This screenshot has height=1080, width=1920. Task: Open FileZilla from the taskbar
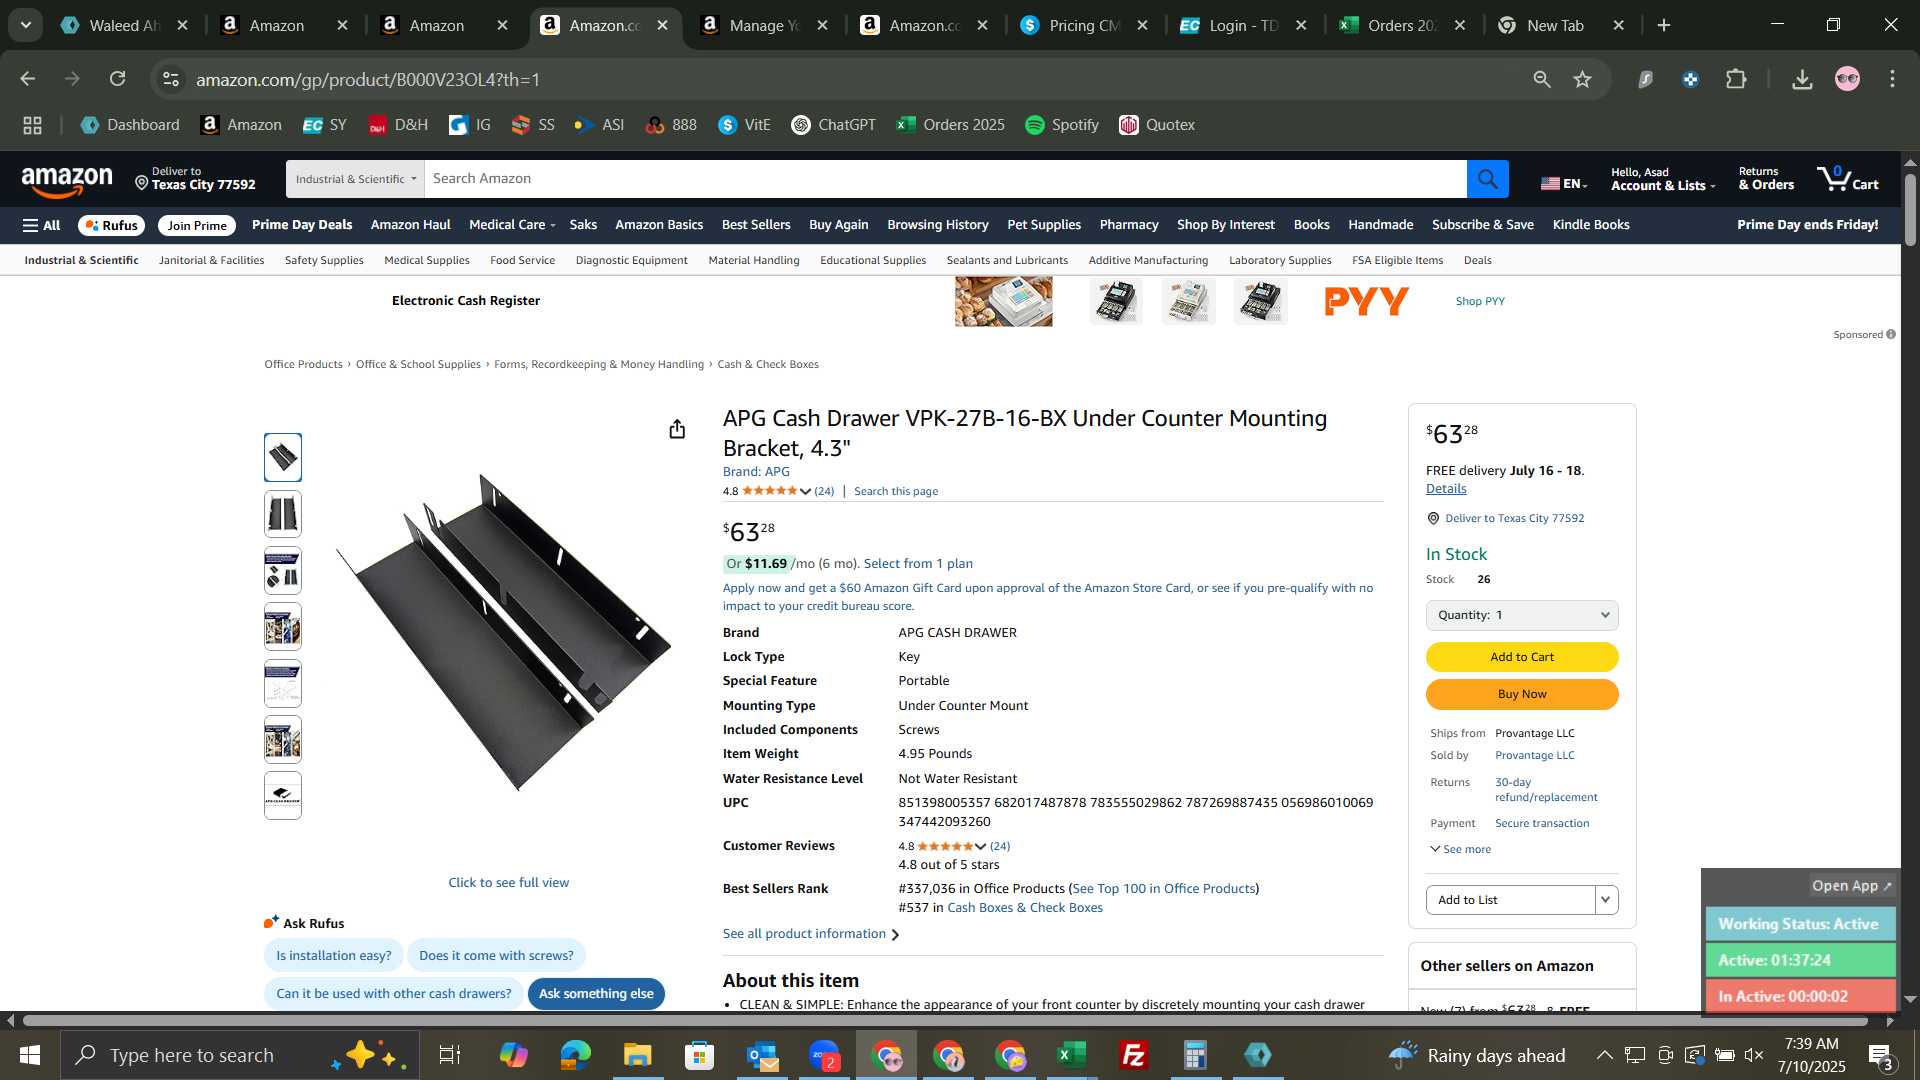pos(1134,1055)
